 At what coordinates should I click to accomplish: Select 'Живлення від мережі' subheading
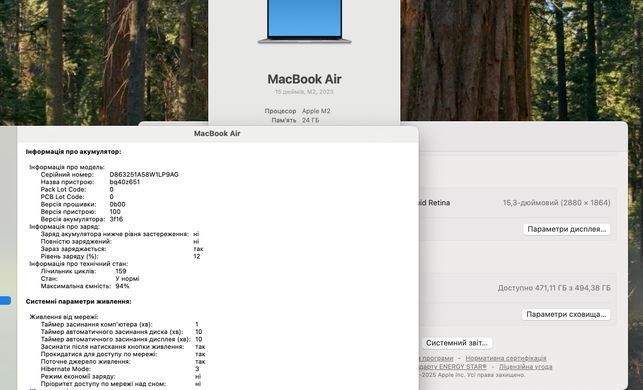pos(64,317)
